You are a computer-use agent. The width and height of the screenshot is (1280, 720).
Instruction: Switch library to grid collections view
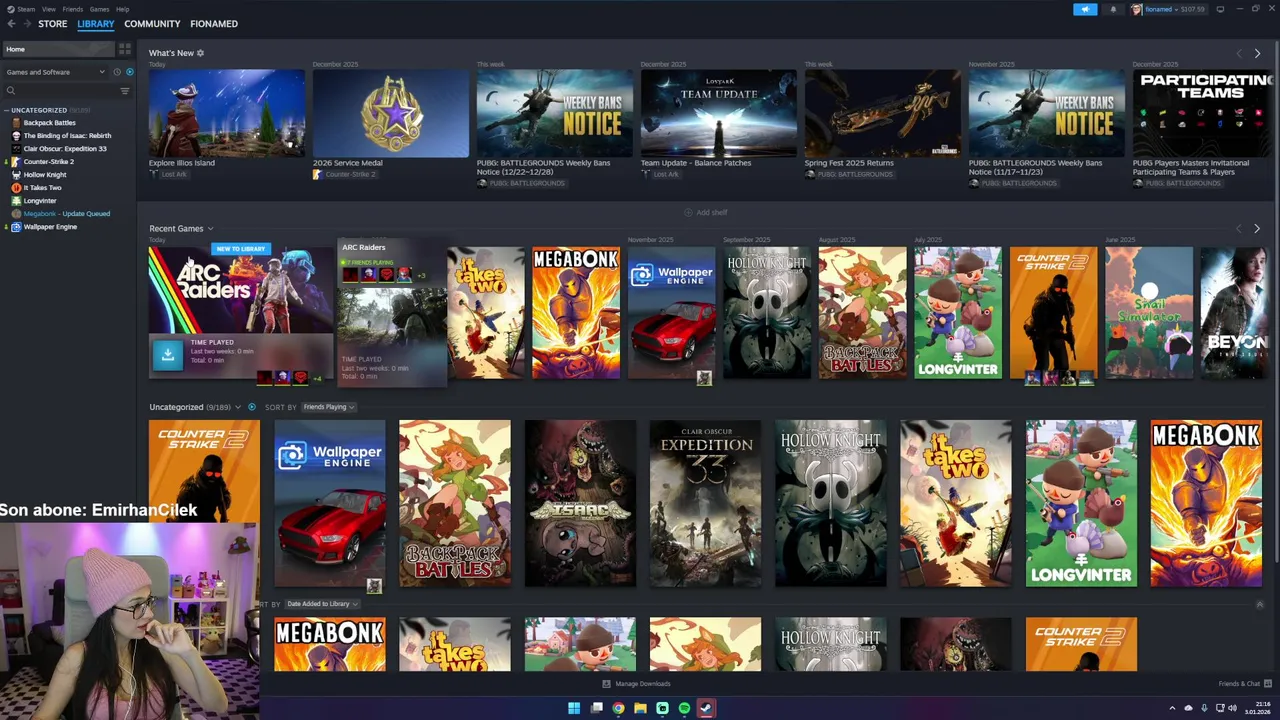coord(125,48)
